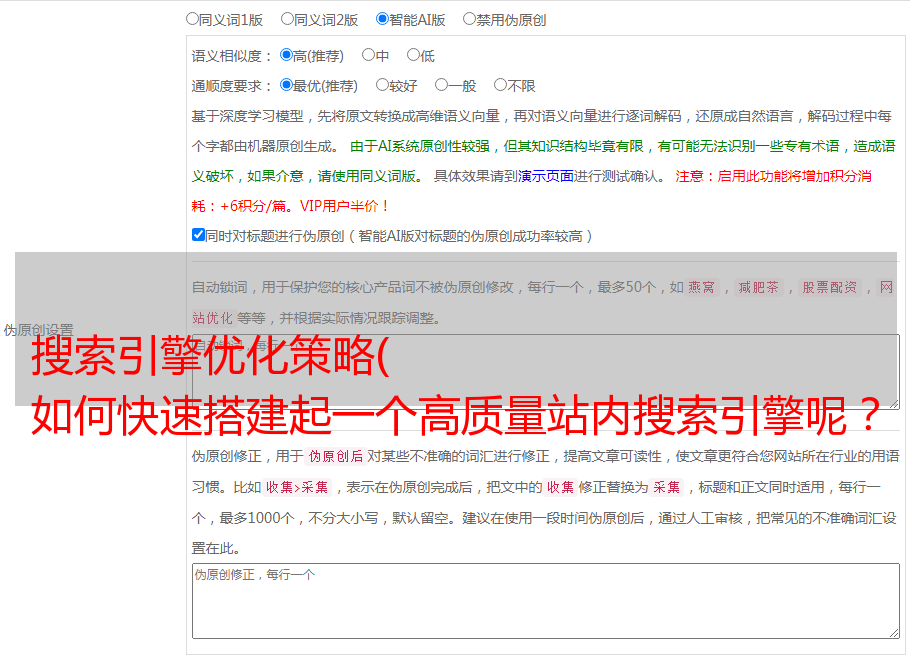
Task: Set 通顺度要求 to 一般
Action: click(x=442, y=85)
